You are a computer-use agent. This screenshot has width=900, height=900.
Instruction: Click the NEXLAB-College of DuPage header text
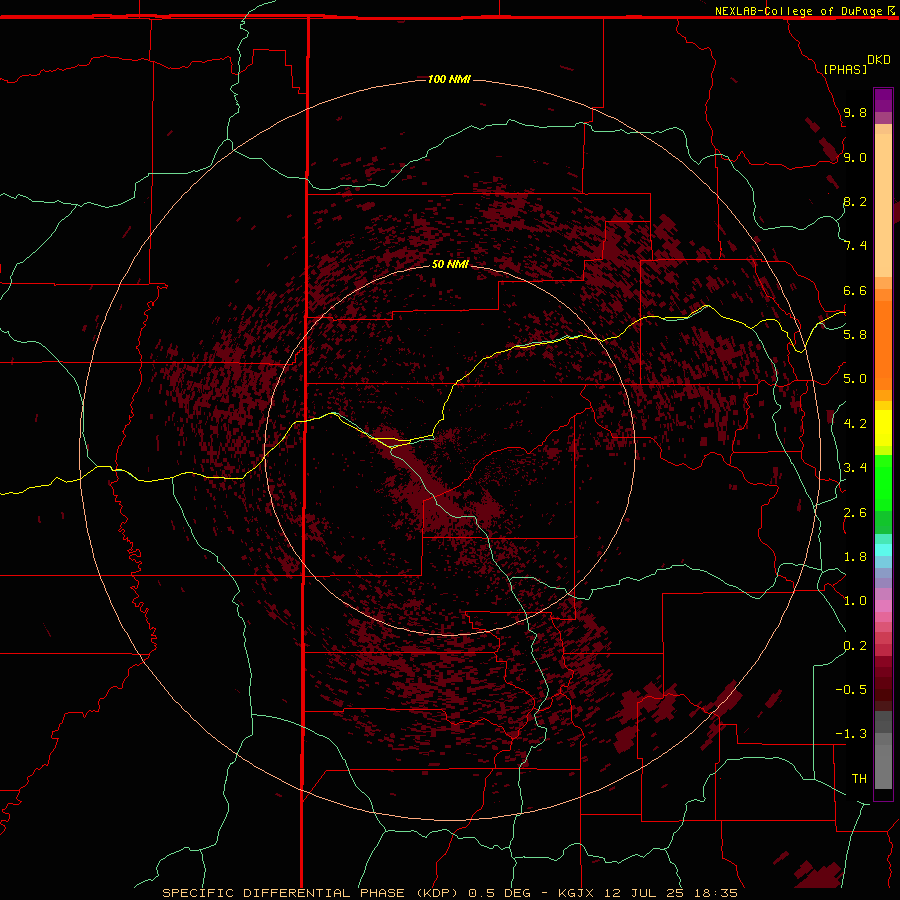[798, 11]
